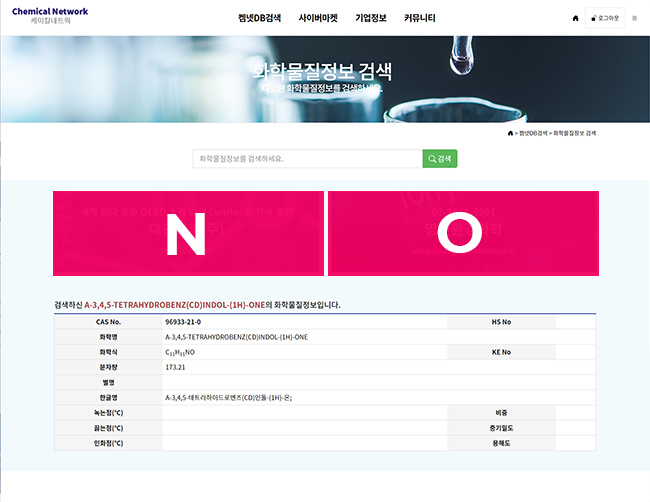
Task: Open the 켐넷DB검색 menu
Action: click(x=260, y=18)
